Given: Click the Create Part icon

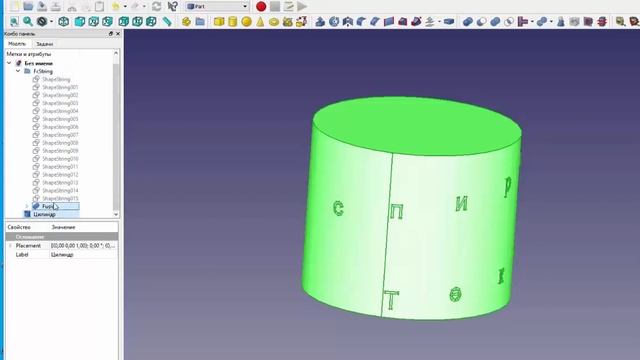Looking at the screenshot, I should pos(186,21).
